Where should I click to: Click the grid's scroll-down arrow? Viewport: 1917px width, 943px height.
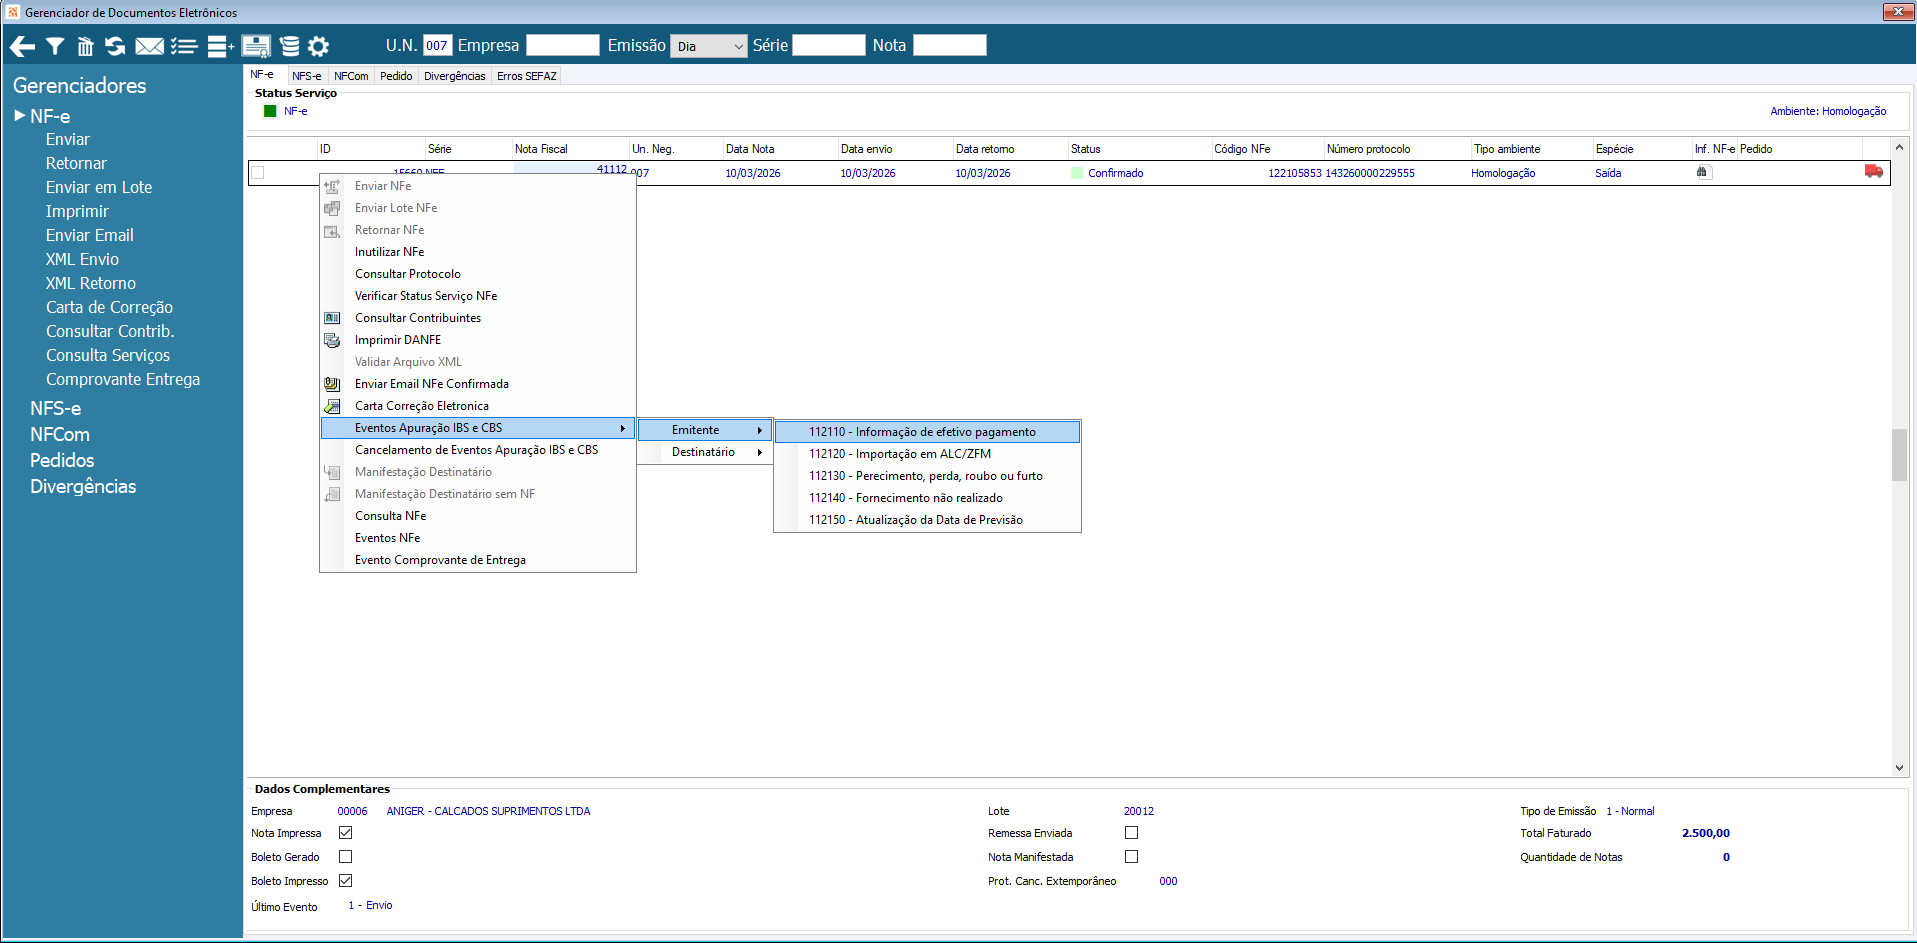(x=1899, y=768)
